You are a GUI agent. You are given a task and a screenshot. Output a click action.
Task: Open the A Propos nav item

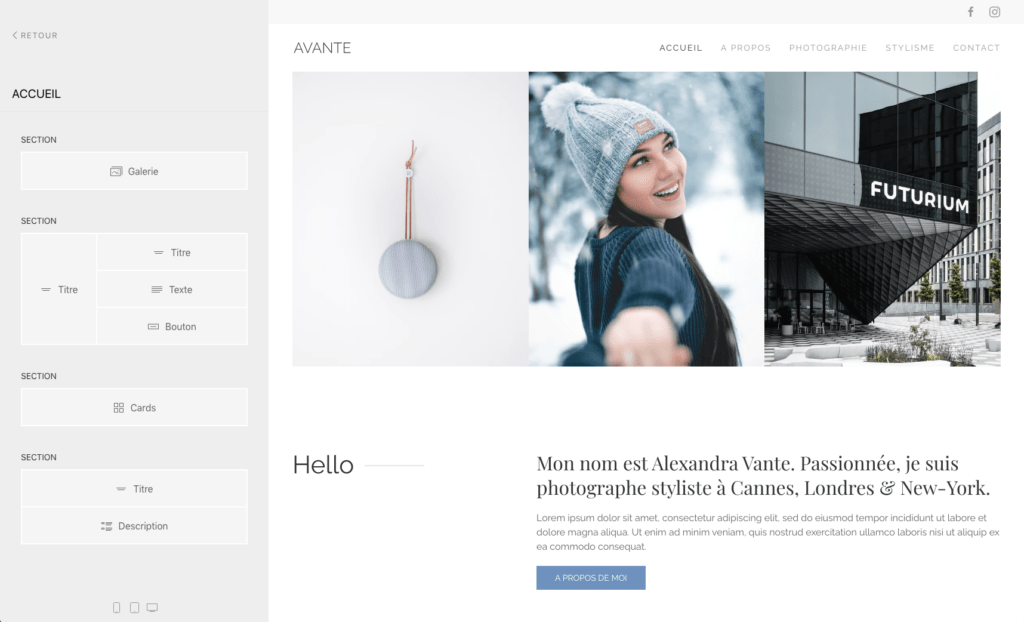click(x=745, y=48)
